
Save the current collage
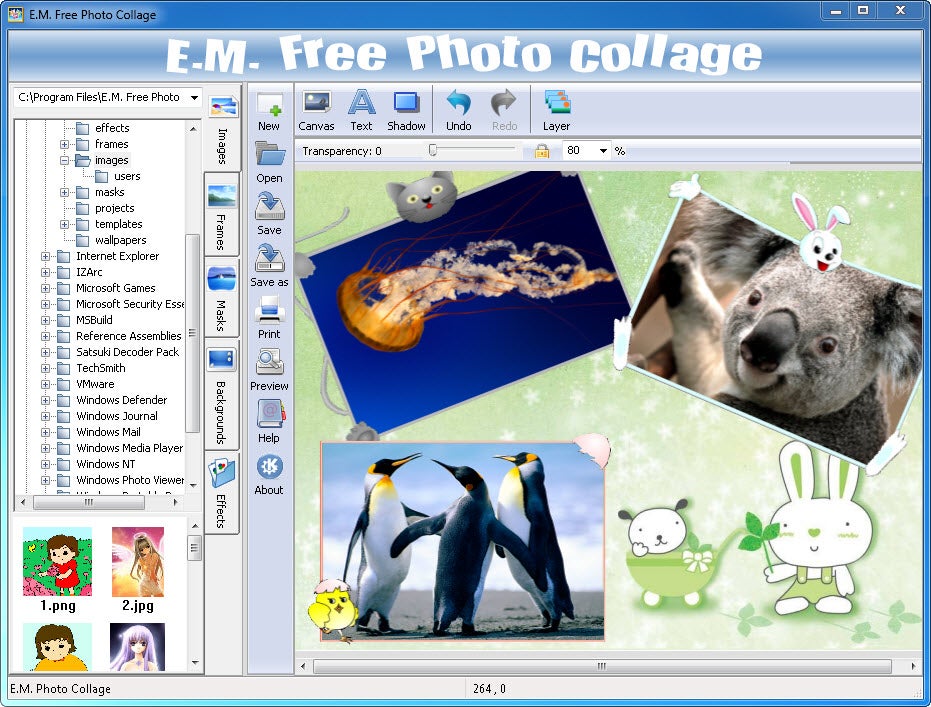(x=269, y=214)
